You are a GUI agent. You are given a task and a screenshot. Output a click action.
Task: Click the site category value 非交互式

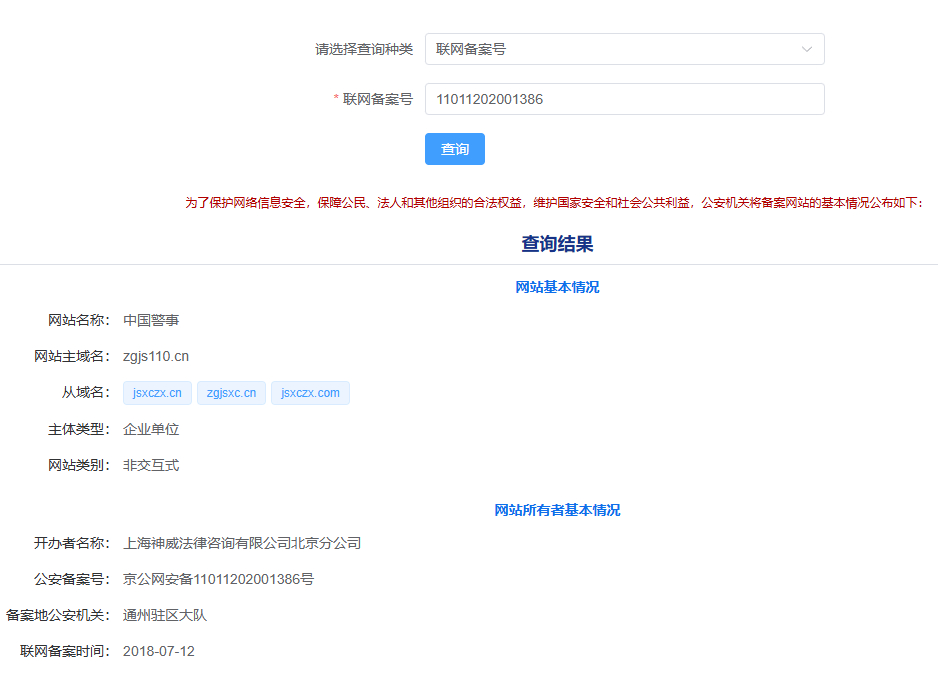pyautogui.click(x=151, y=466)
